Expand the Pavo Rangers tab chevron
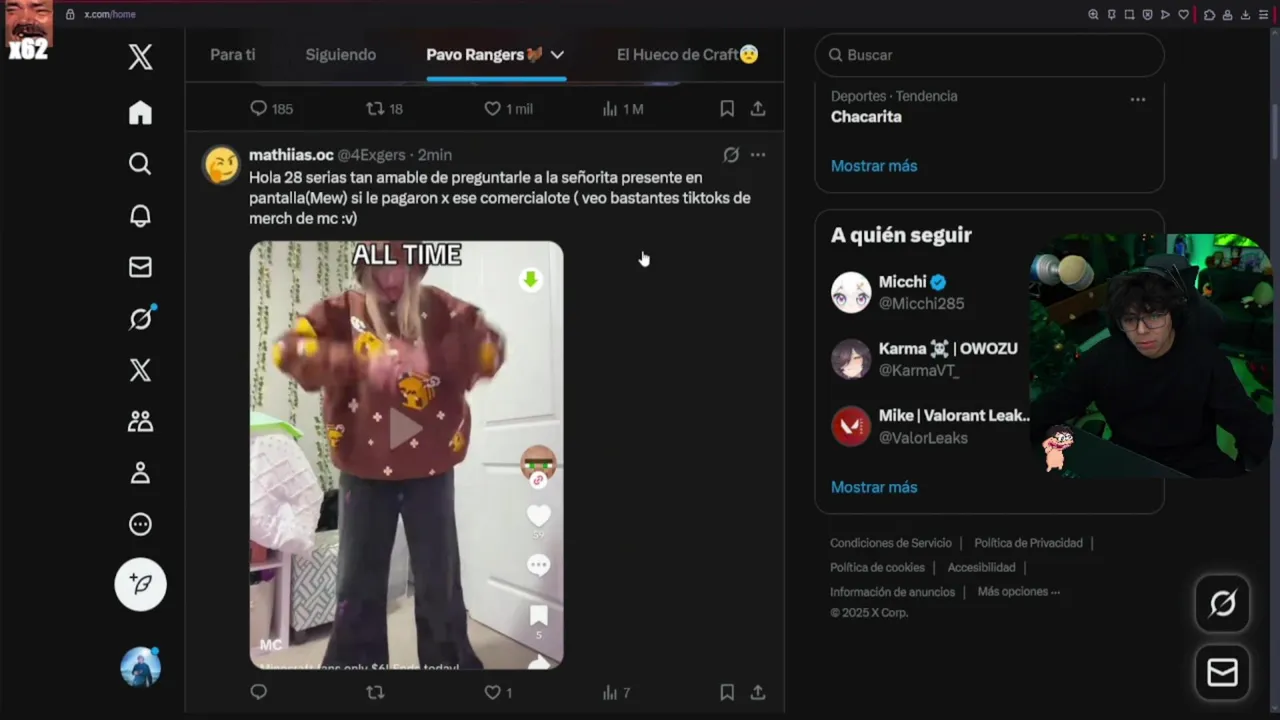The height and width of the screenshot is (720, 1280). click(557, 55)
